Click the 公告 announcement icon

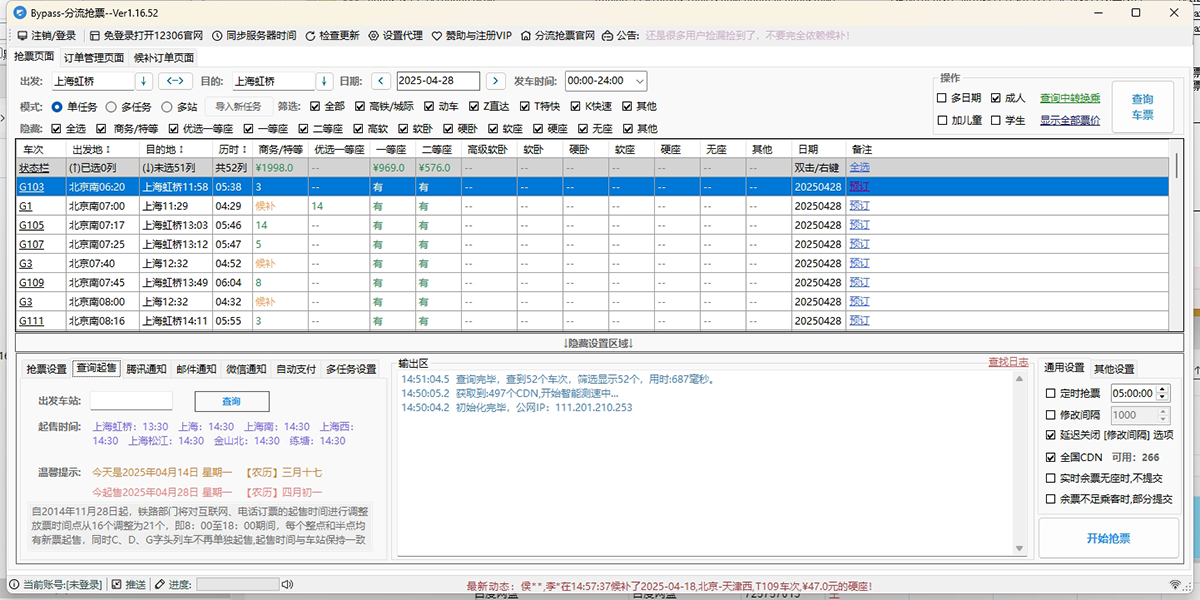(608, 35)
